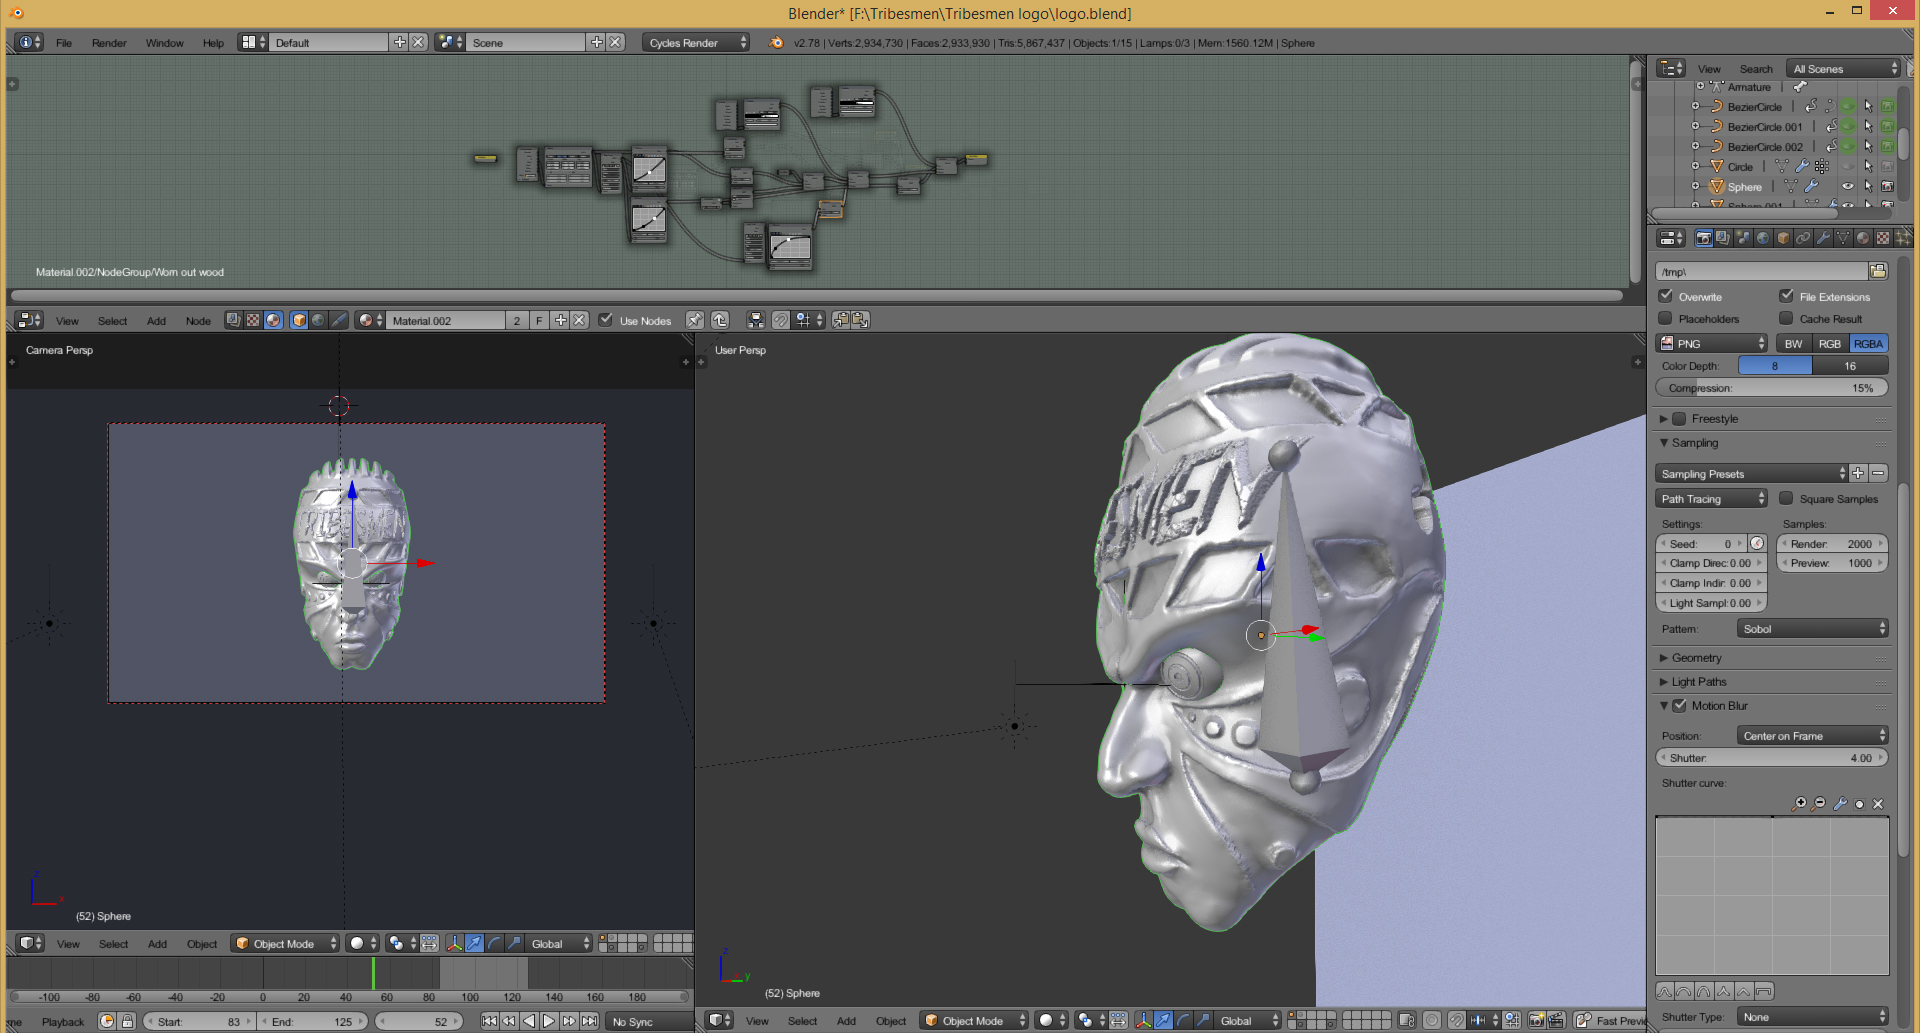1920x1033 pixels.
Task: Open the Modifiers properties tab (wrench icon)
Action: (1823, 238)
